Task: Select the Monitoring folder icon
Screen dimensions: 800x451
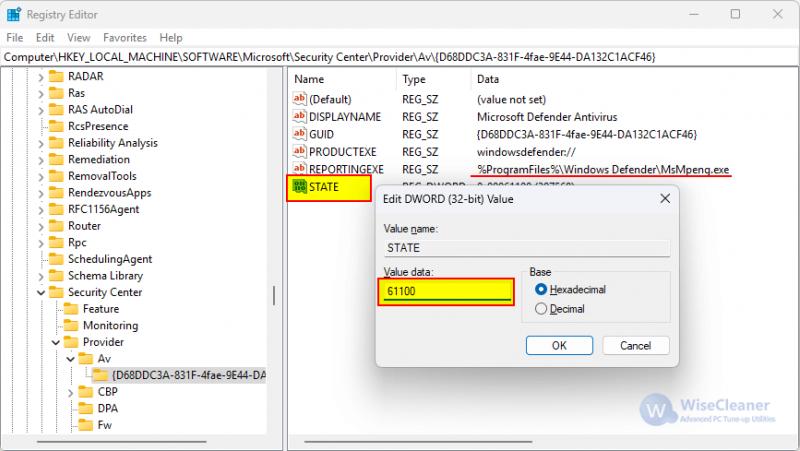Action: coord(71,325)
